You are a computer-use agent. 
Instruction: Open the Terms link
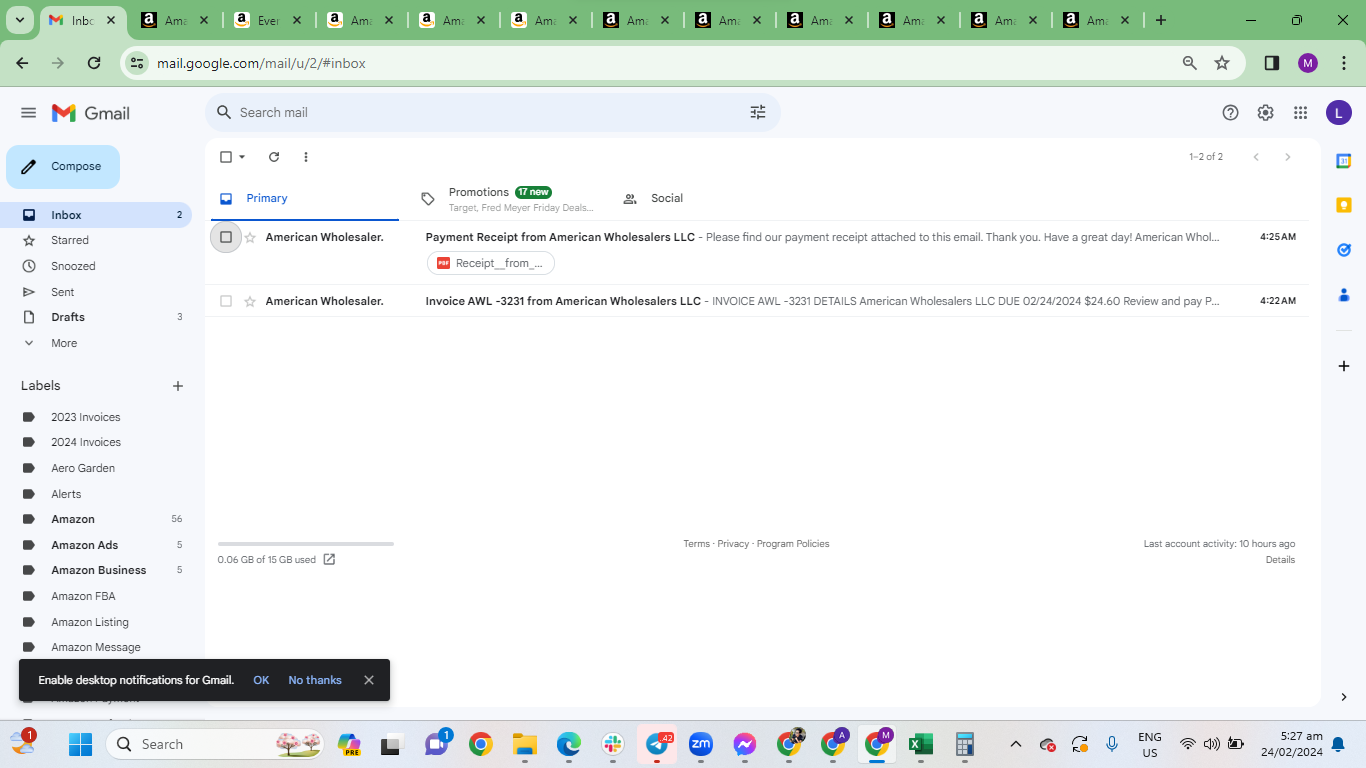point(696,544)
